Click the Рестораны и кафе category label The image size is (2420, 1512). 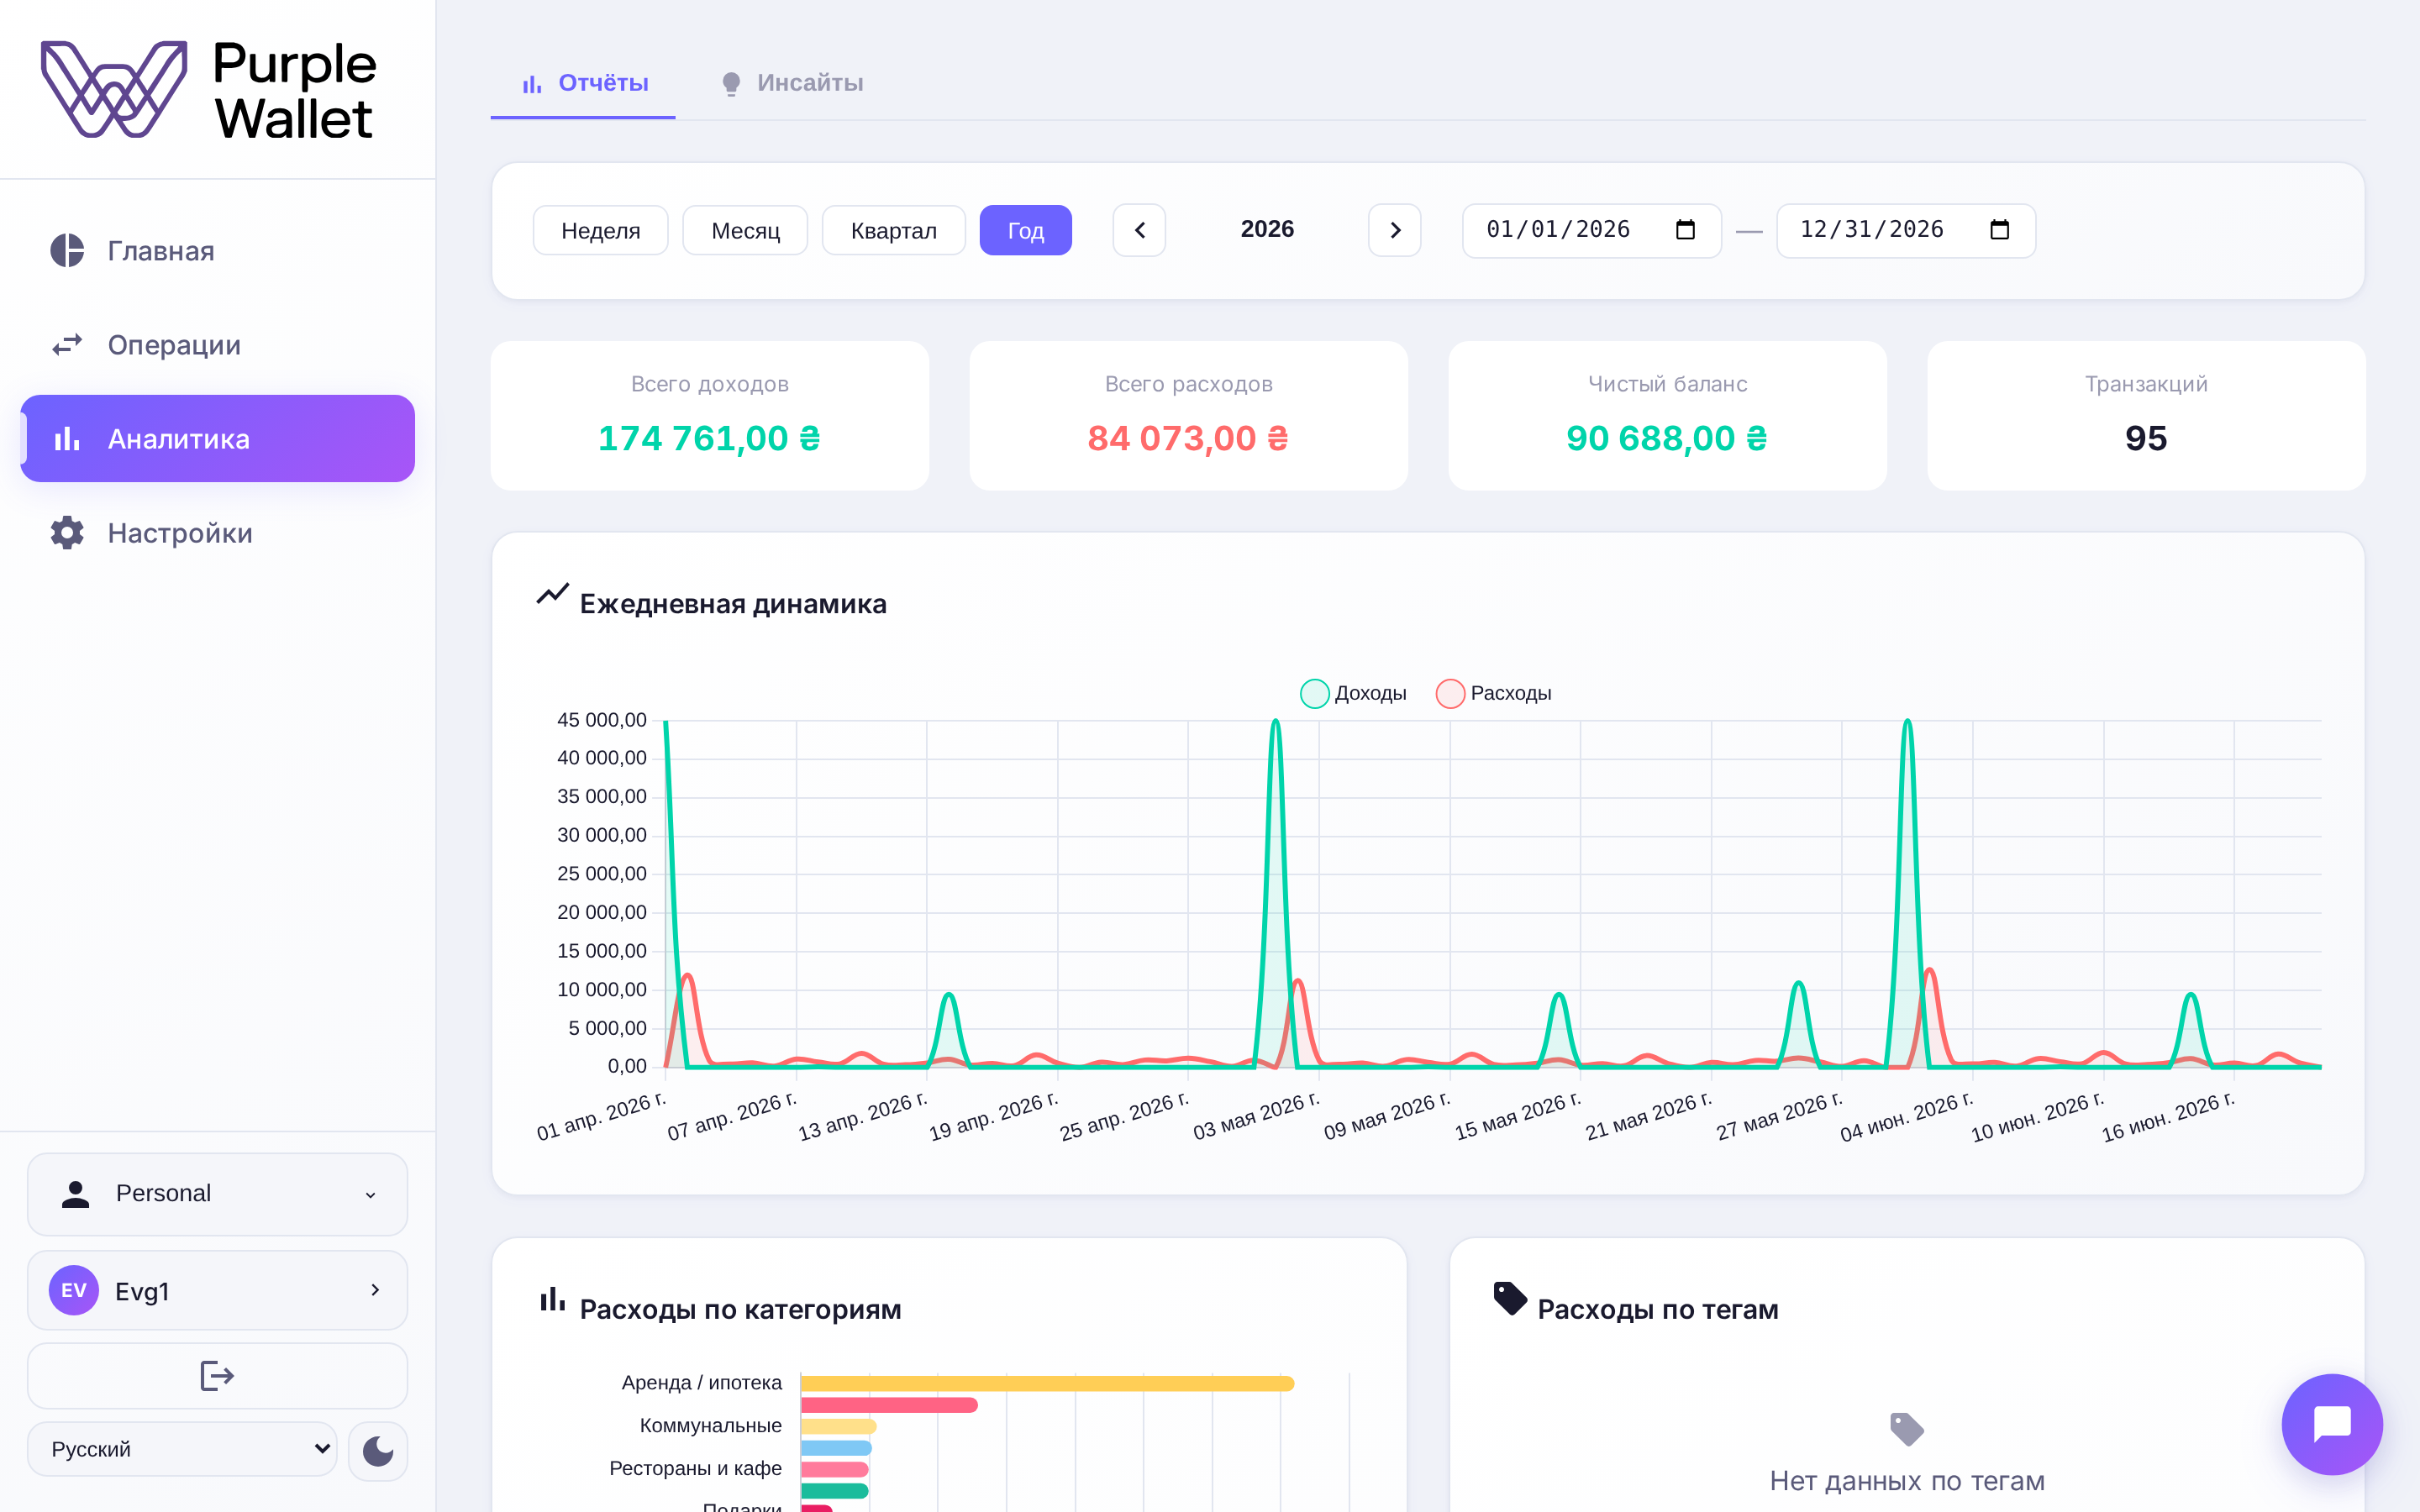pyautogui.click(x=696, y=1468)
